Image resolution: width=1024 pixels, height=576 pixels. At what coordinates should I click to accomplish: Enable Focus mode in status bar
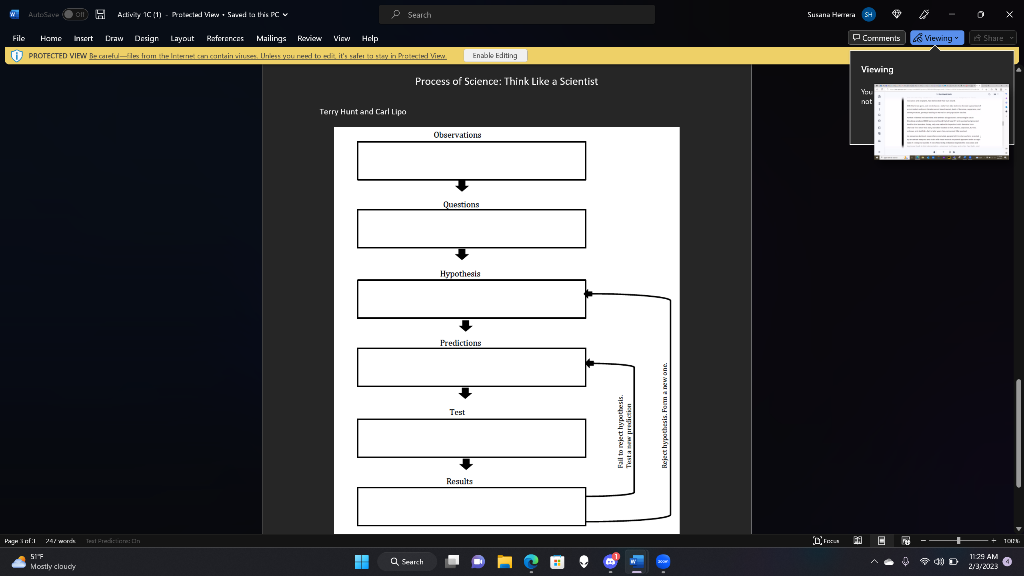click(826, 541)
